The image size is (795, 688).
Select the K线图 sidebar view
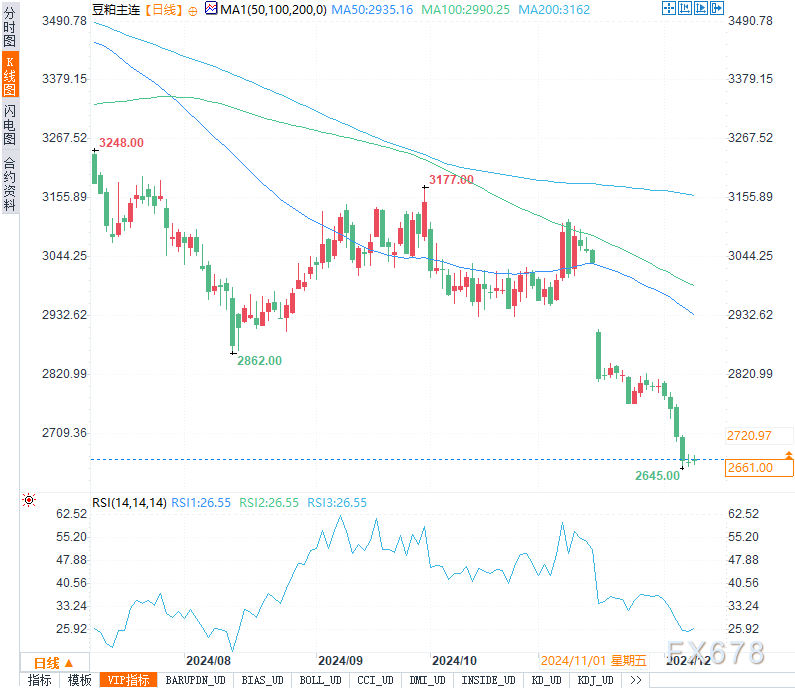[10, 75]
